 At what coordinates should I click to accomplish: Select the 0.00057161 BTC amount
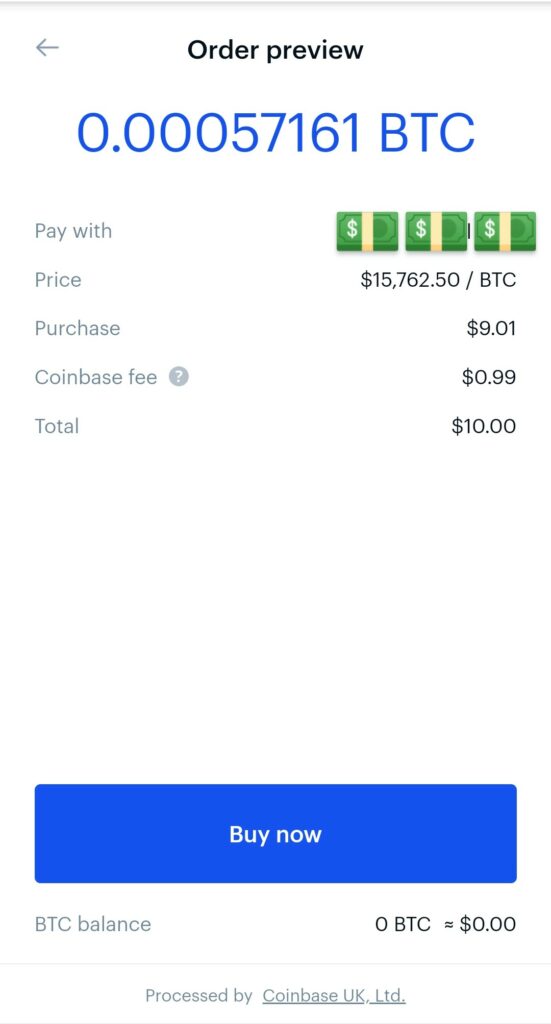[x=276, y=133]
